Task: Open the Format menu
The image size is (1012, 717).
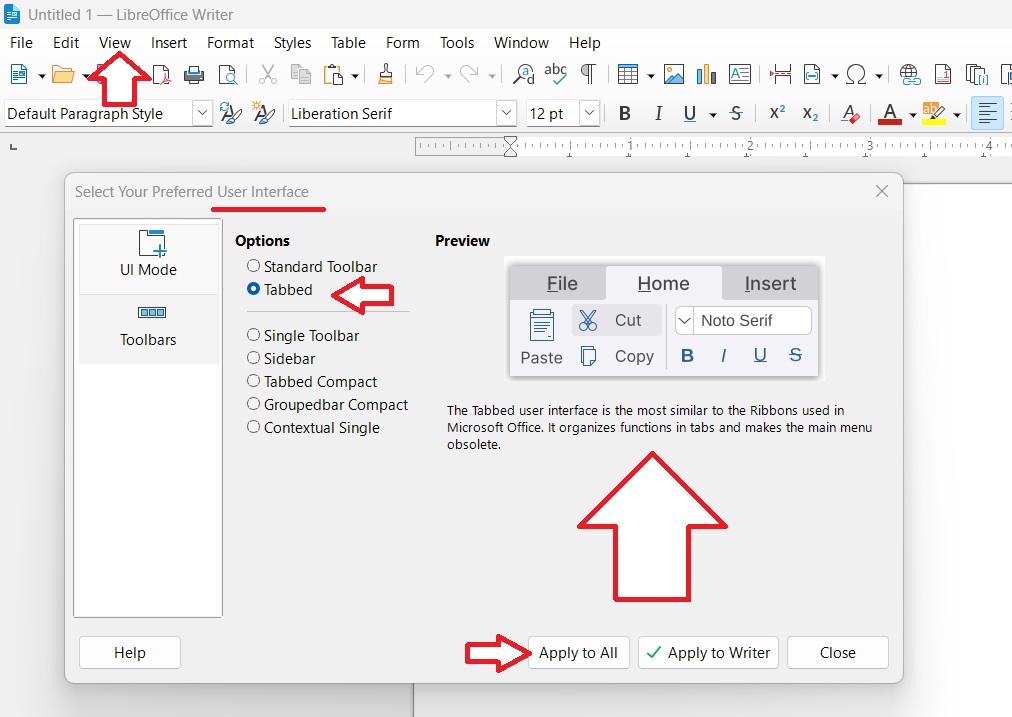Action: point(230,43)
